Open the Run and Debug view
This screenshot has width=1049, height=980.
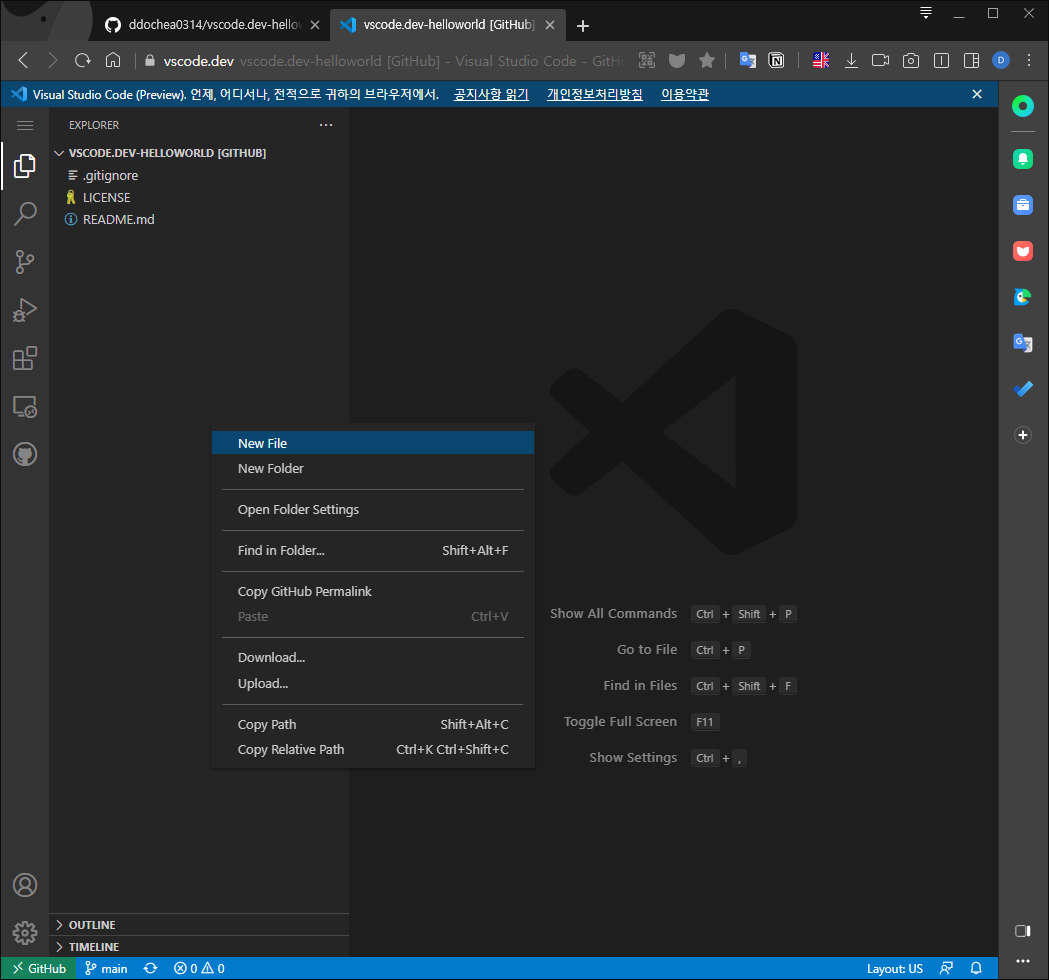point(25,310)
